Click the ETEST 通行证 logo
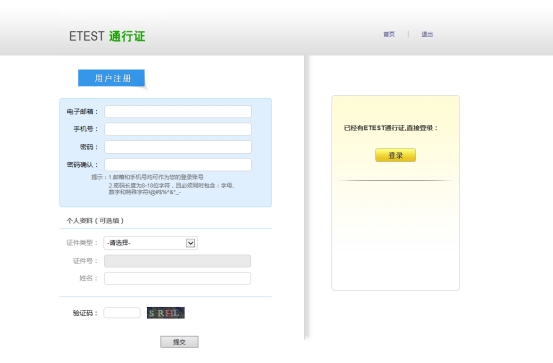 107,36
